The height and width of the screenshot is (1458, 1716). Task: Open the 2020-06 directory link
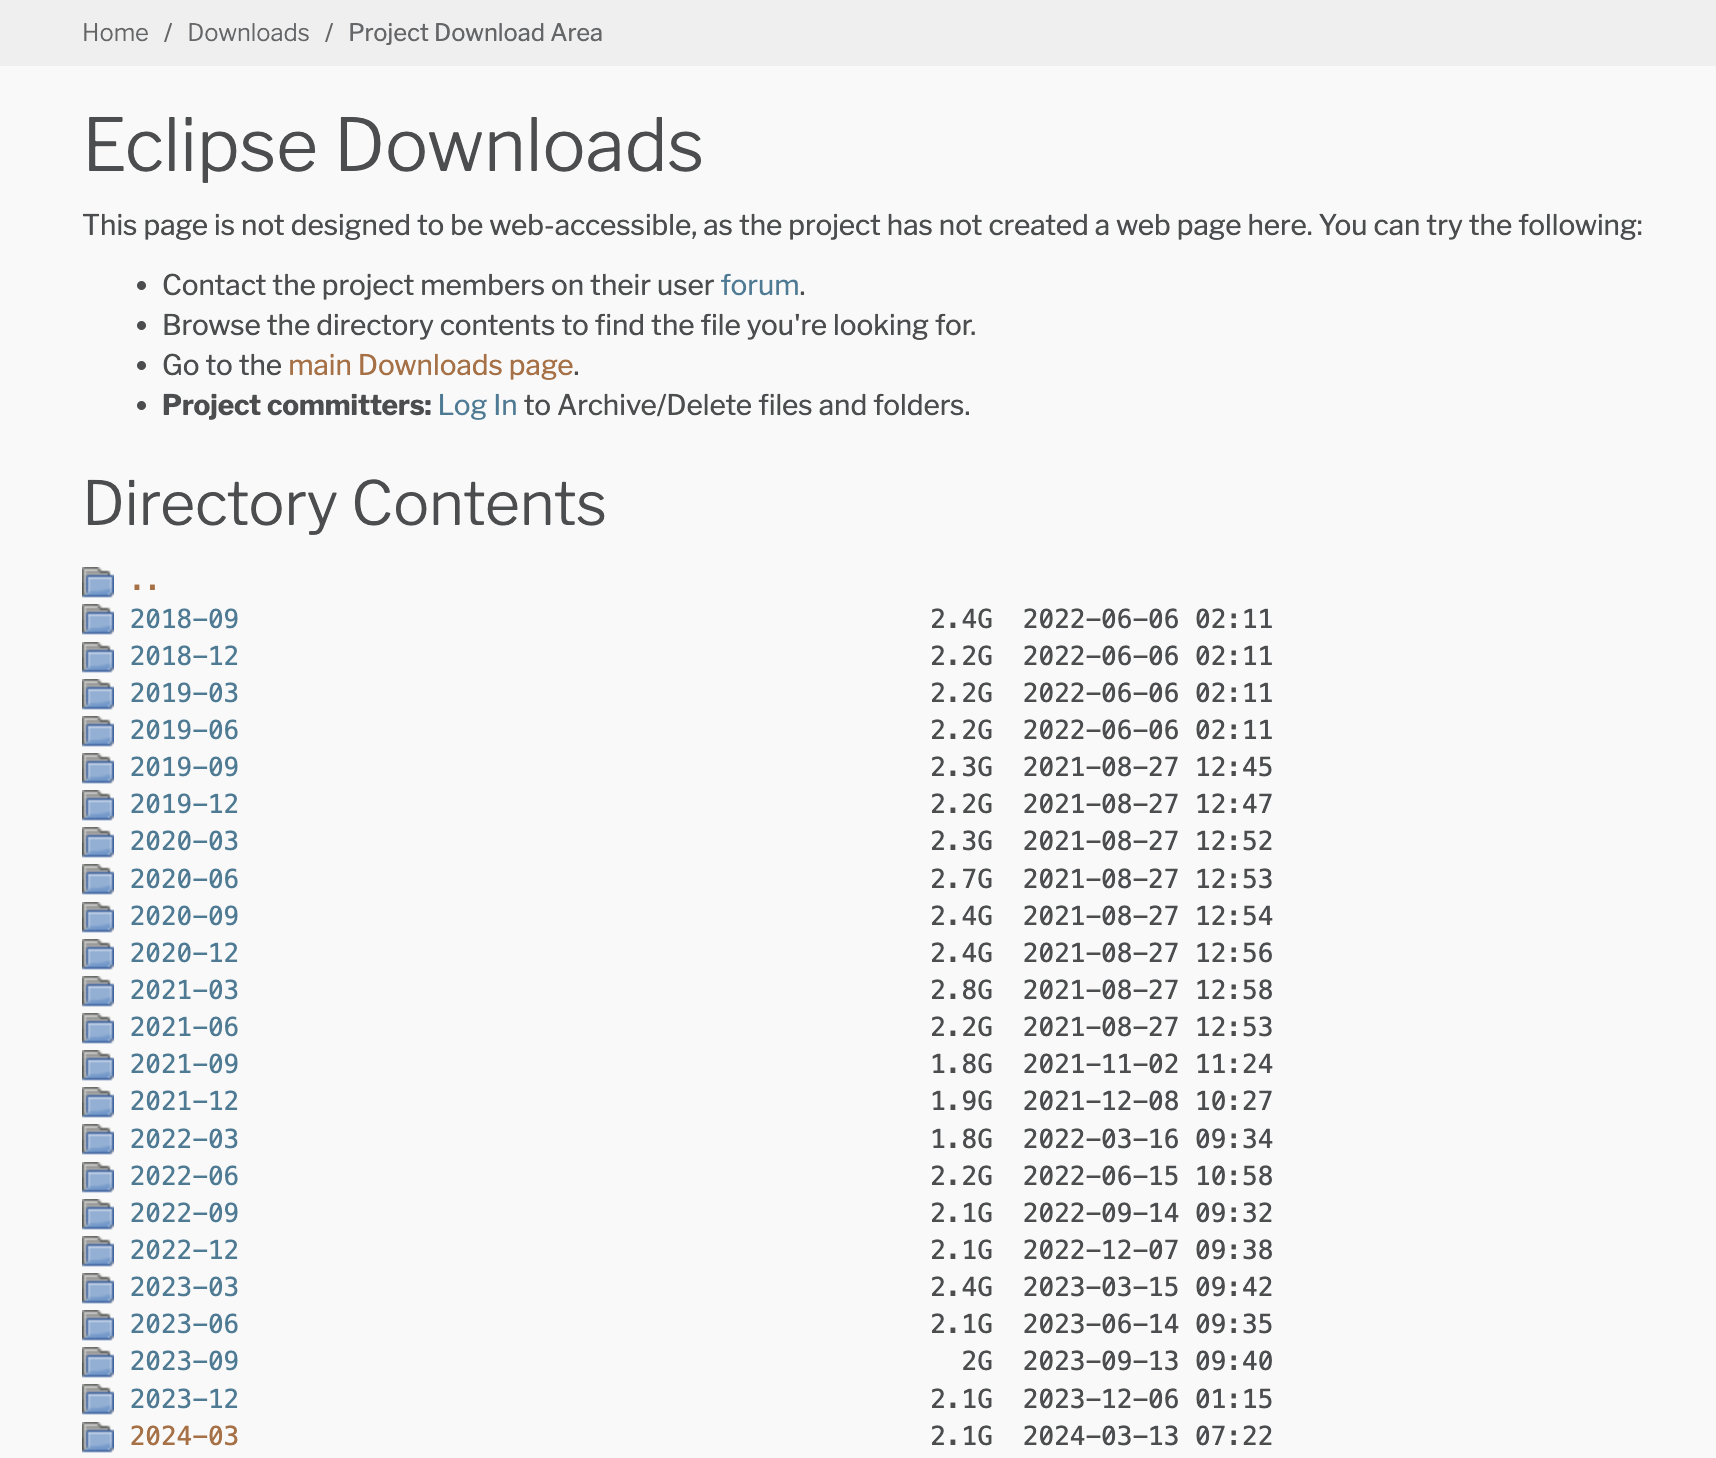pos(184,879)
